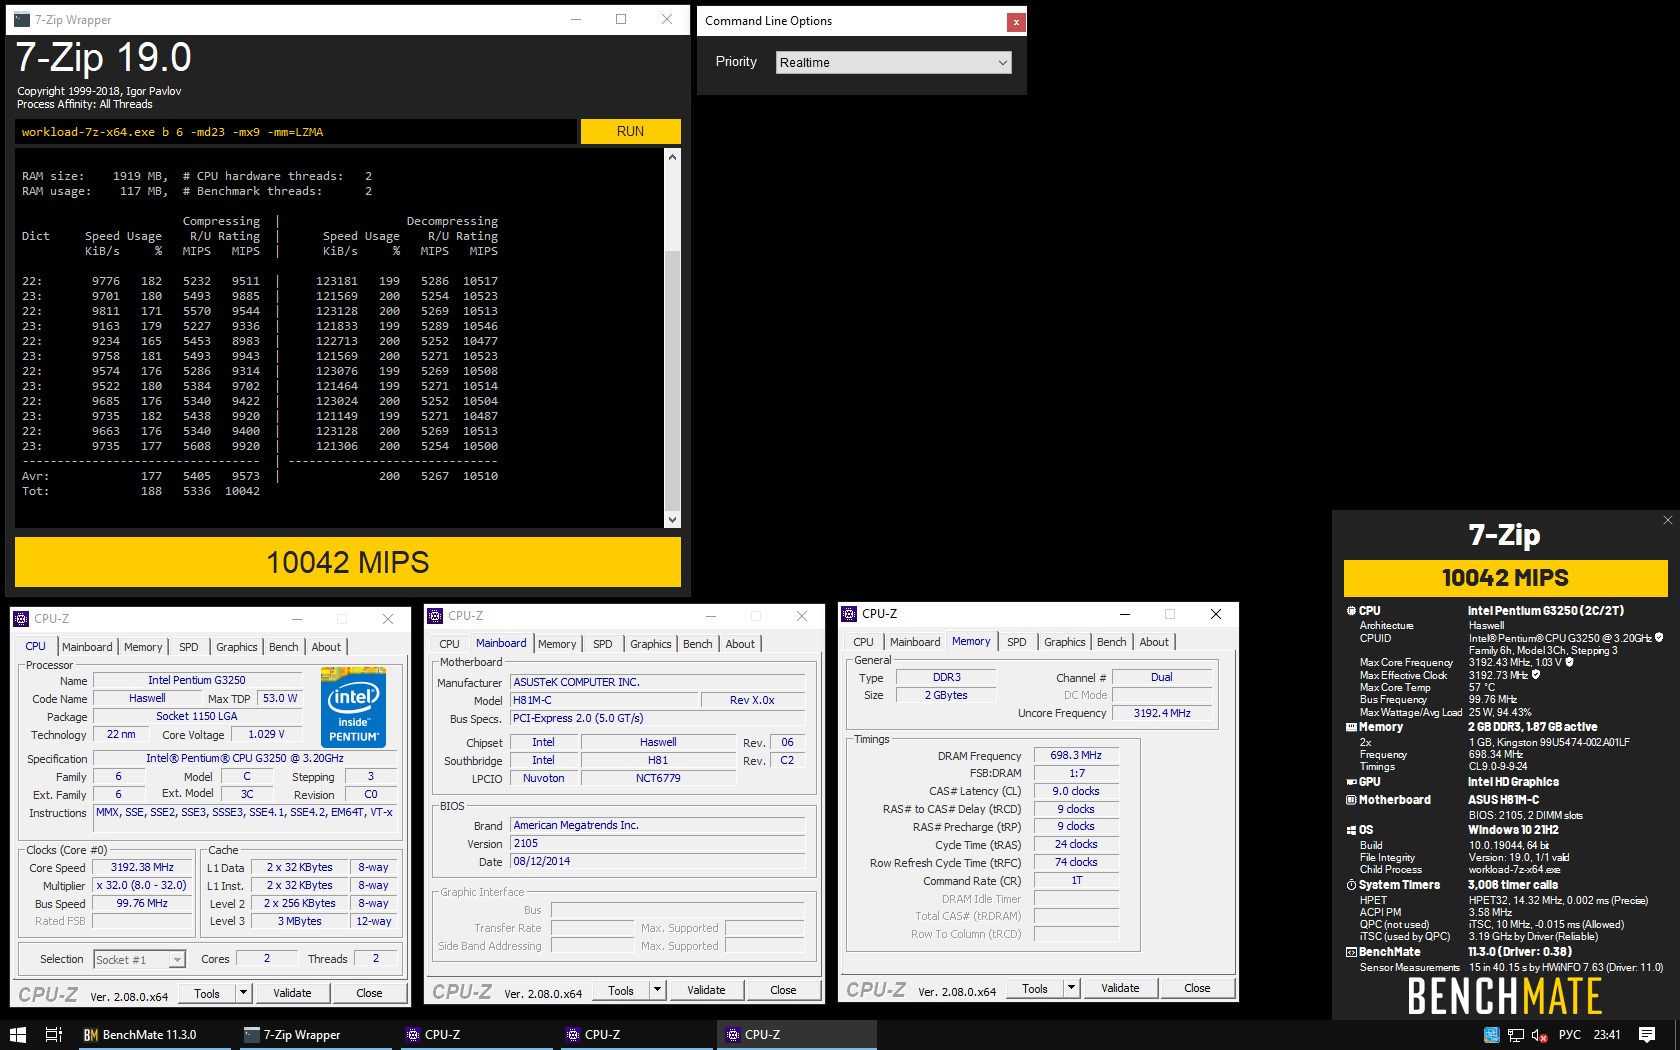Viewport: 1680px width, 1050px height.
Task: Open the About tab in the first CPU-Z window
Action: [x=326, y=647]
